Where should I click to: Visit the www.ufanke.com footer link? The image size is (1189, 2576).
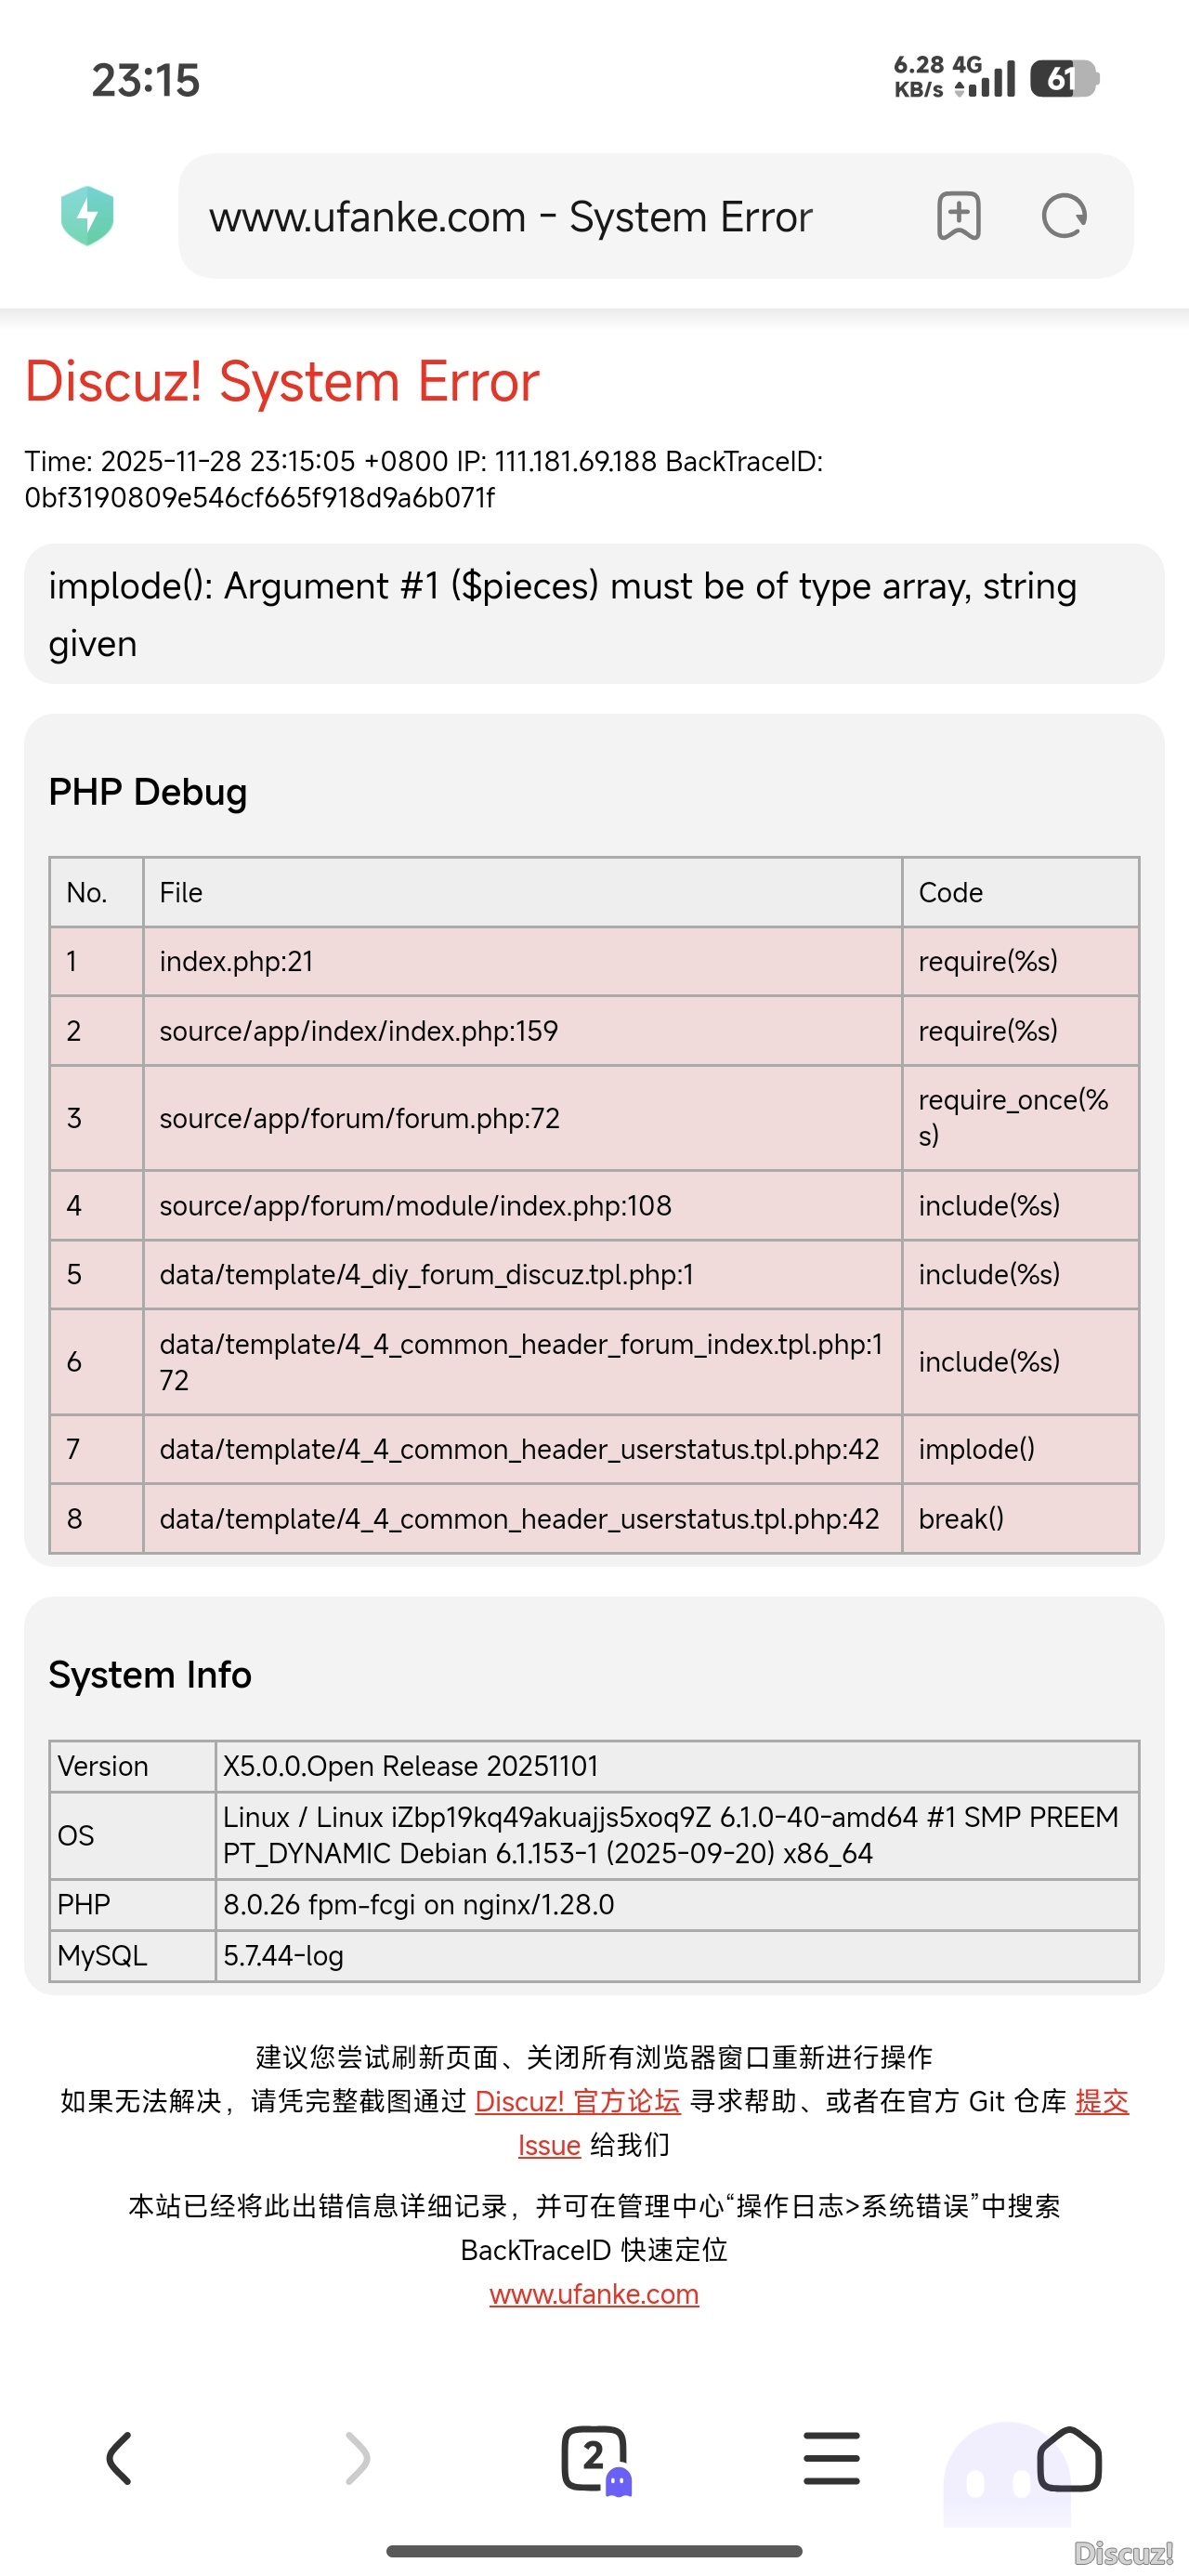click(x=594, y=2294)
